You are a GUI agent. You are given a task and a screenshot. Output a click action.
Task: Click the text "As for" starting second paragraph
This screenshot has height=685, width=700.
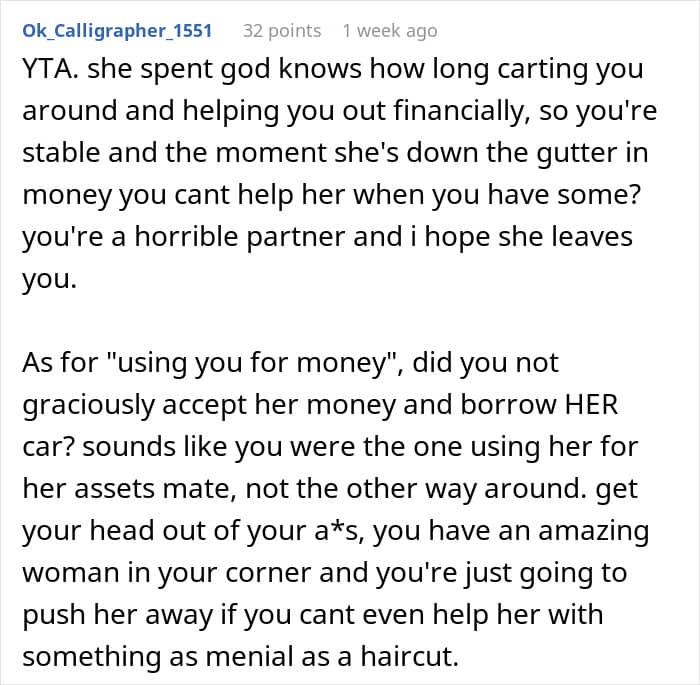pyautogui.click(x=59, y=362)
